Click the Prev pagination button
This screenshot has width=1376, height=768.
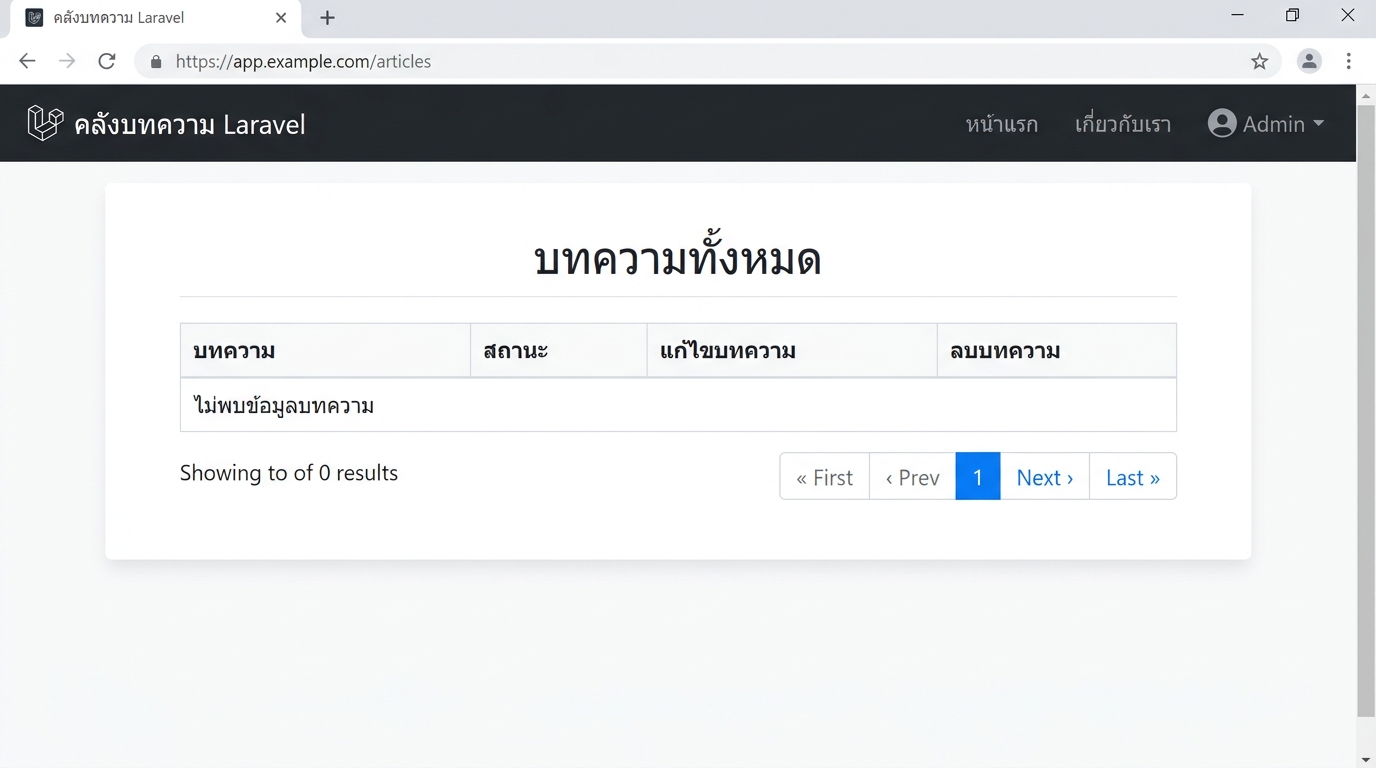913,476
